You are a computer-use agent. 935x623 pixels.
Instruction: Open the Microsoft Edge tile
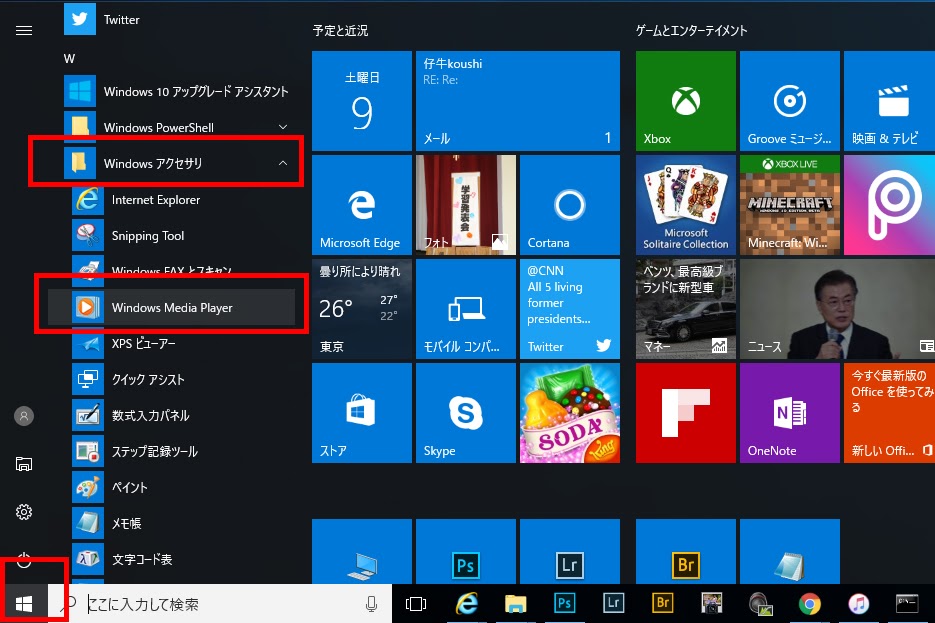[362, 205]
